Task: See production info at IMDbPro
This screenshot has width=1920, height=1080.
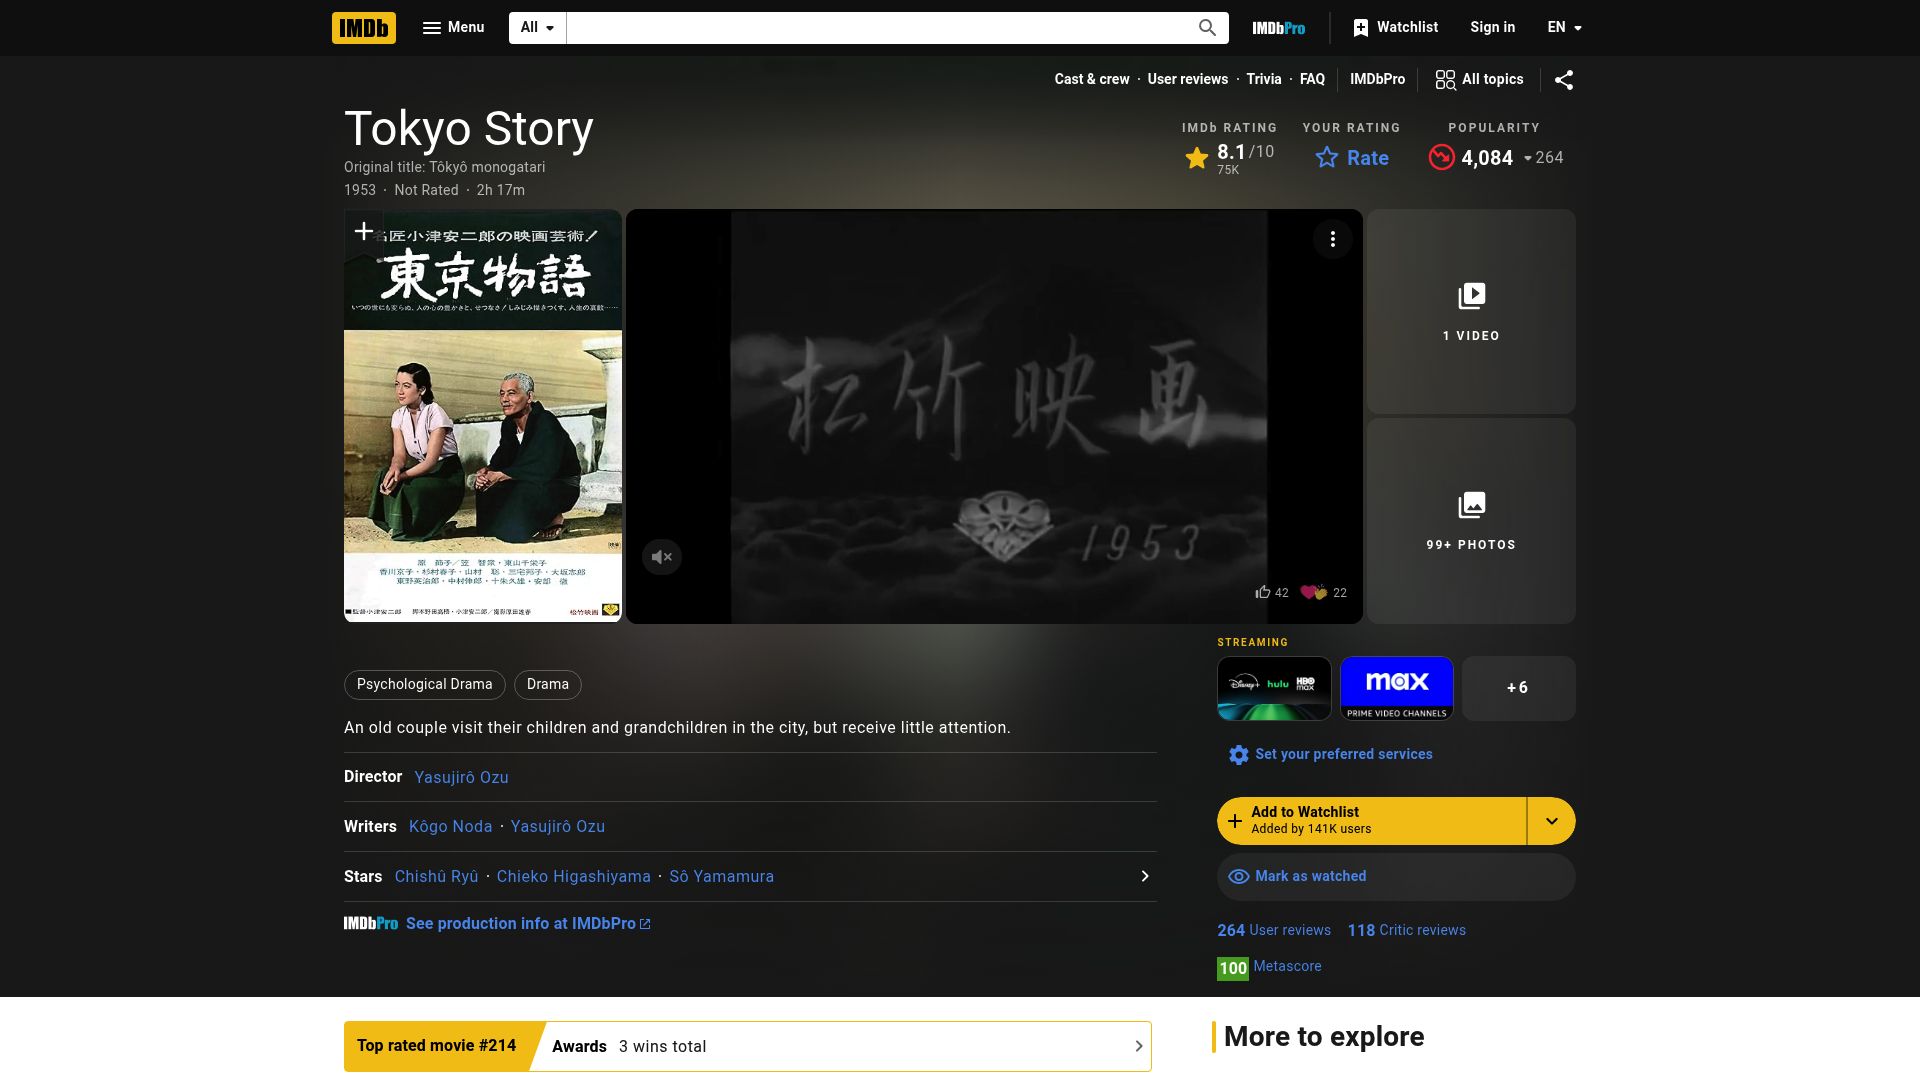Action: tap(528, 924)
